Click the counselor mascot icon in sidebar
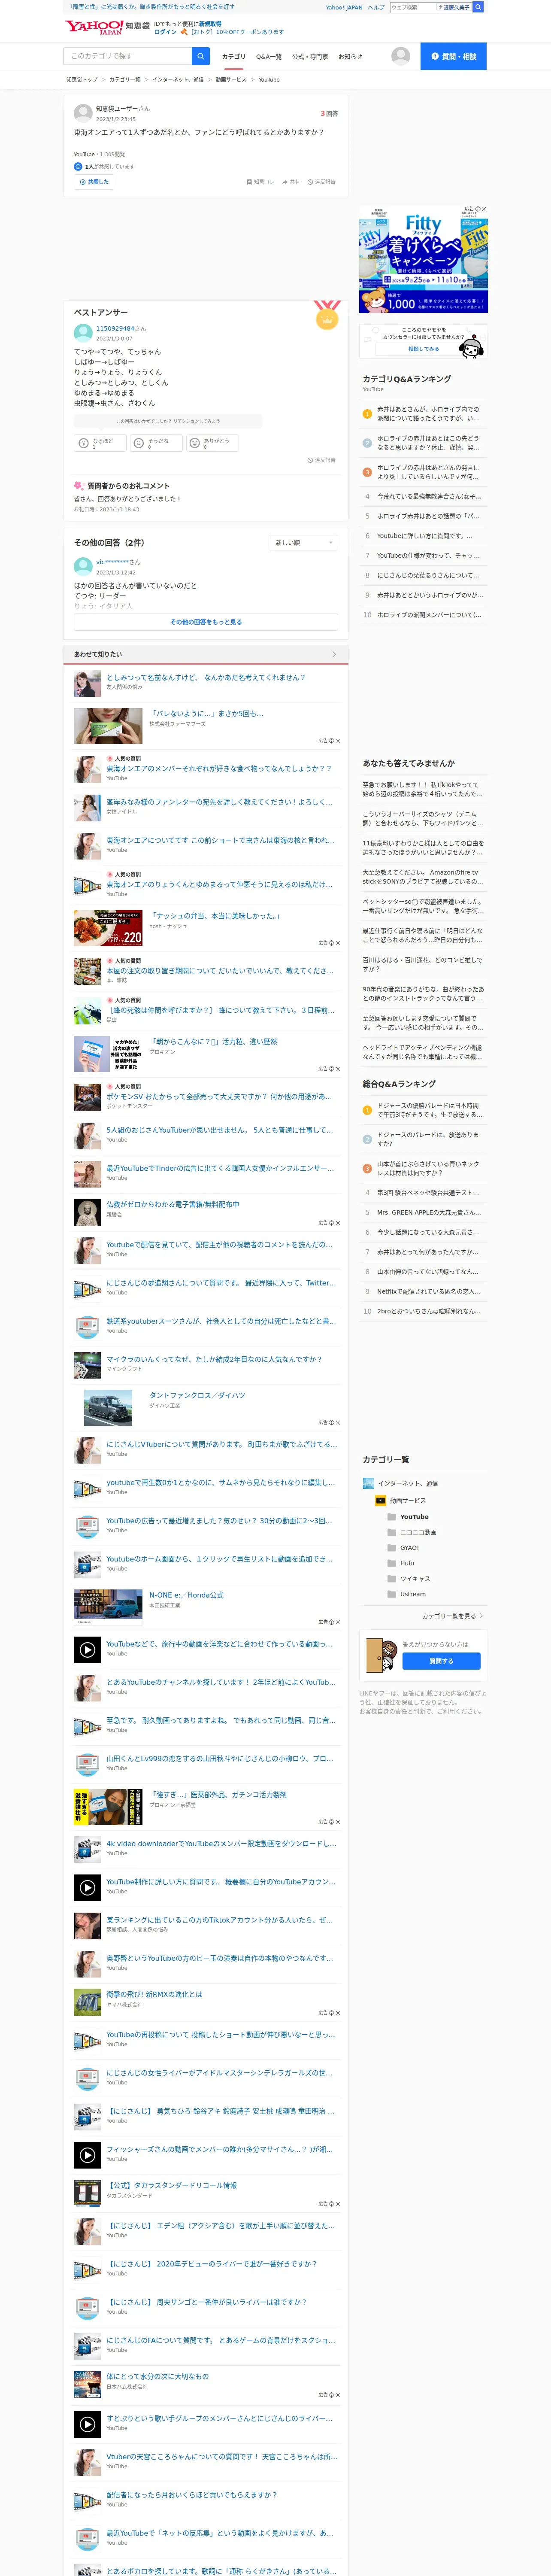Image resolution: width=551 pixels, height=2576 pixels. tap(472, 346)
